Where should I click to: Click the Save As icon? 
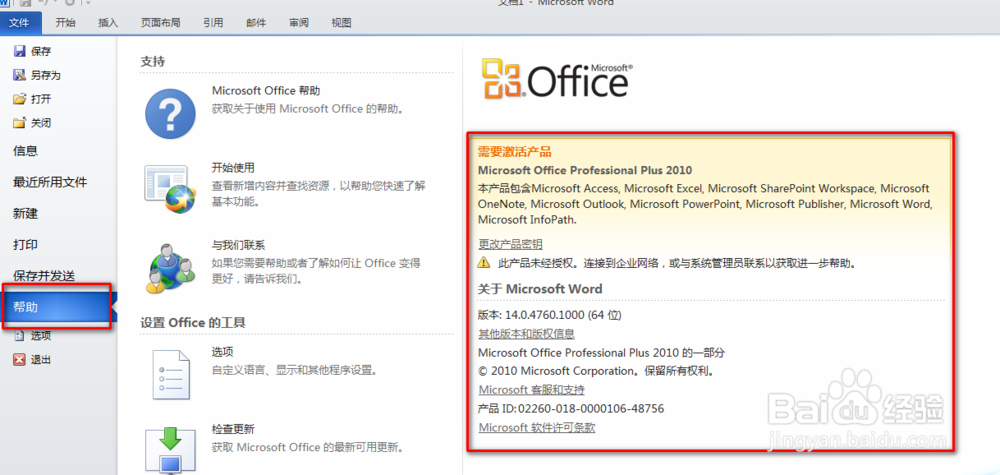click(19, 75)
